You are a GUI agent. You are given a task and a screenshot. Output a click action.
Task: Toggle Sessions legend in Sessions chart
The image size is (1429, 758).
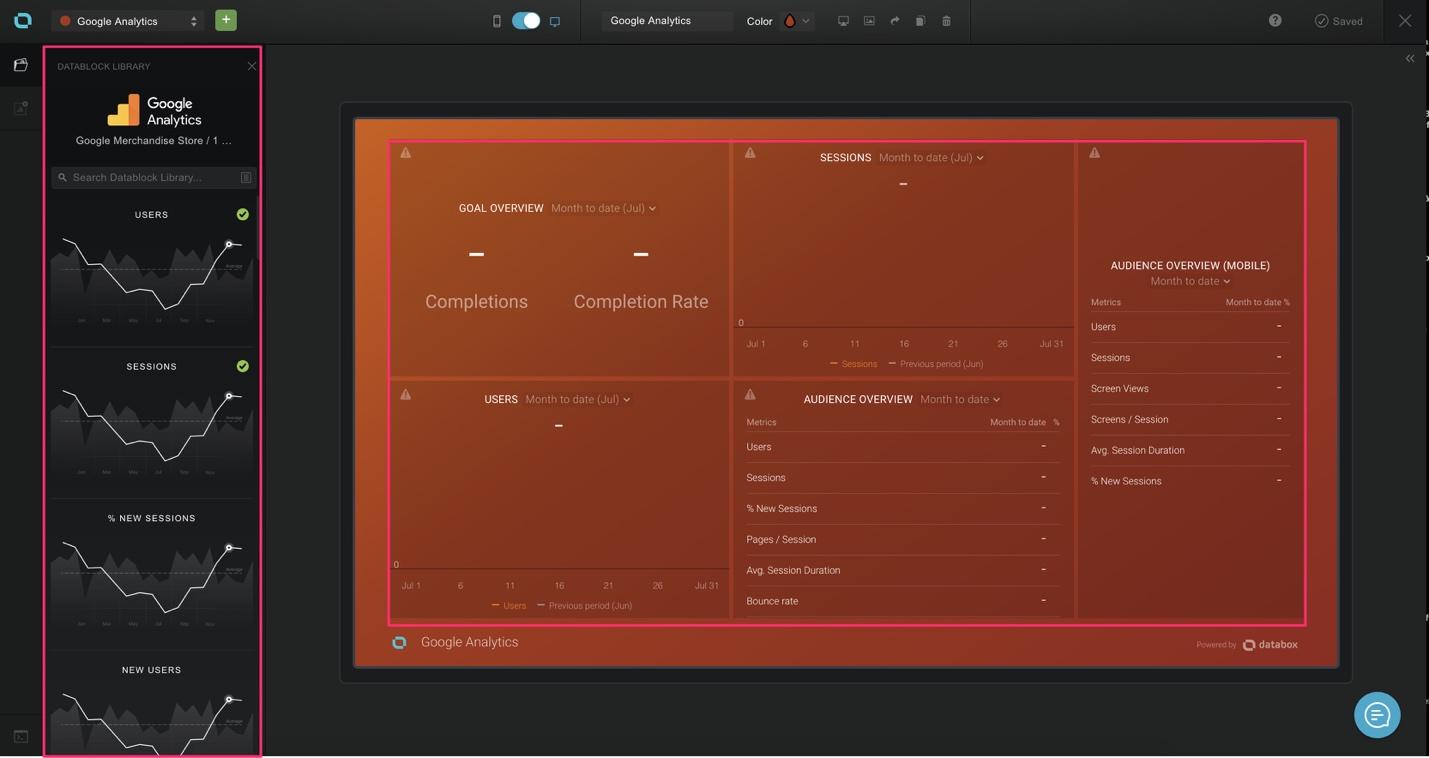pyautogui.click(x=854, y=364)
